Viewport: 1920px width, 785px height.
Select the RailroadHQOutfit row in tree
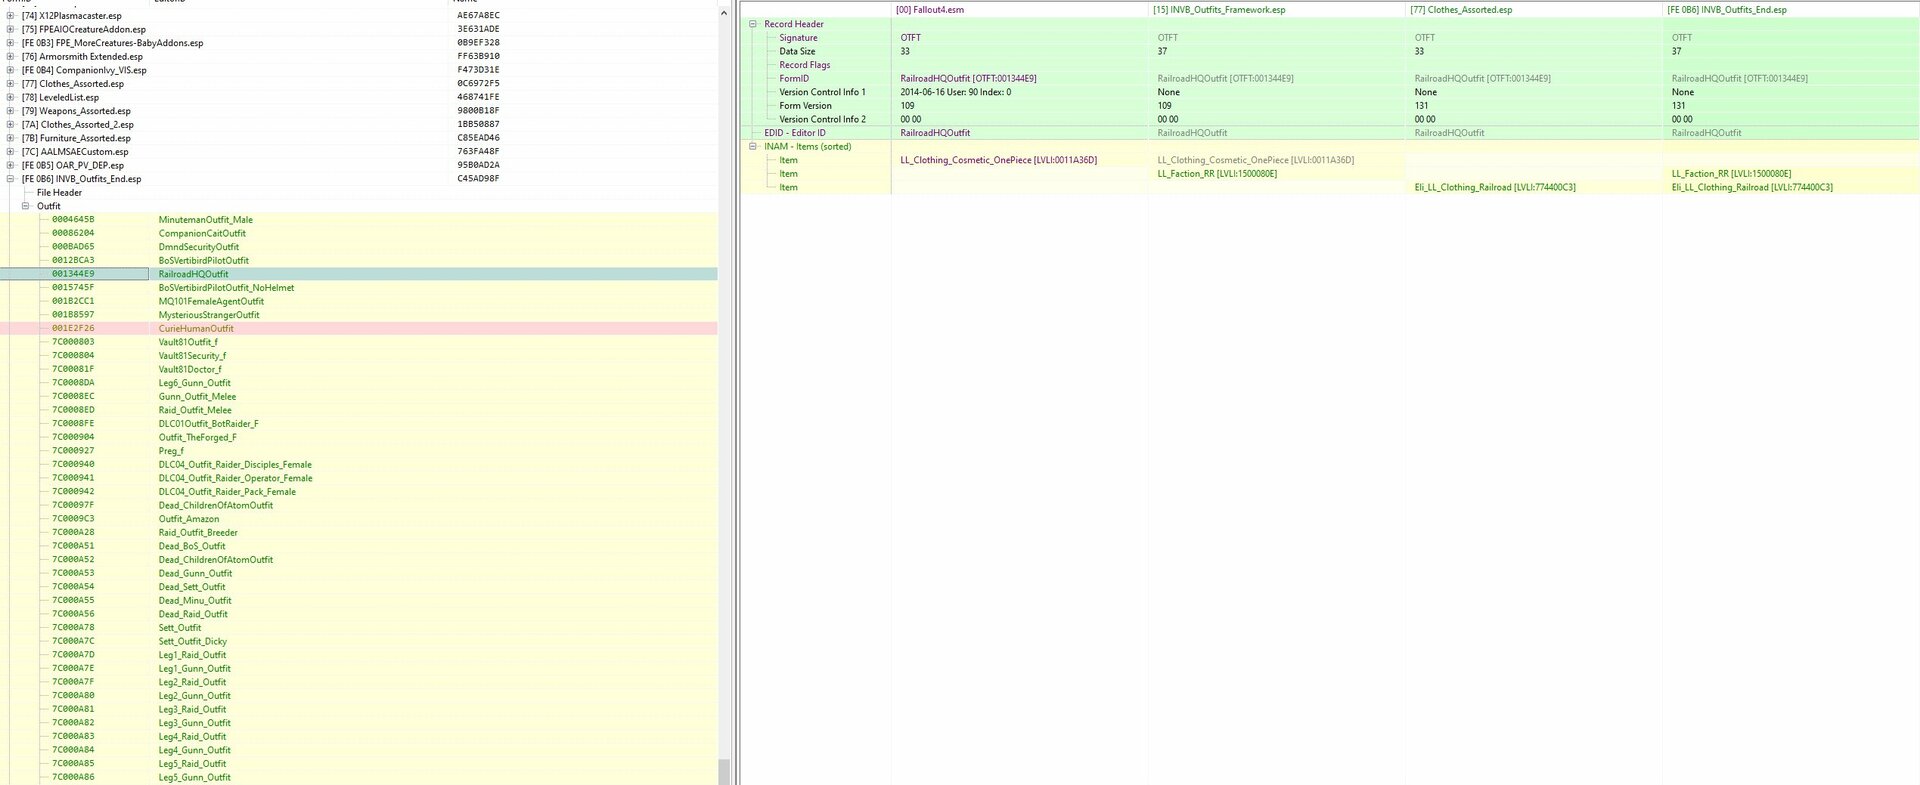click(359, 274)
